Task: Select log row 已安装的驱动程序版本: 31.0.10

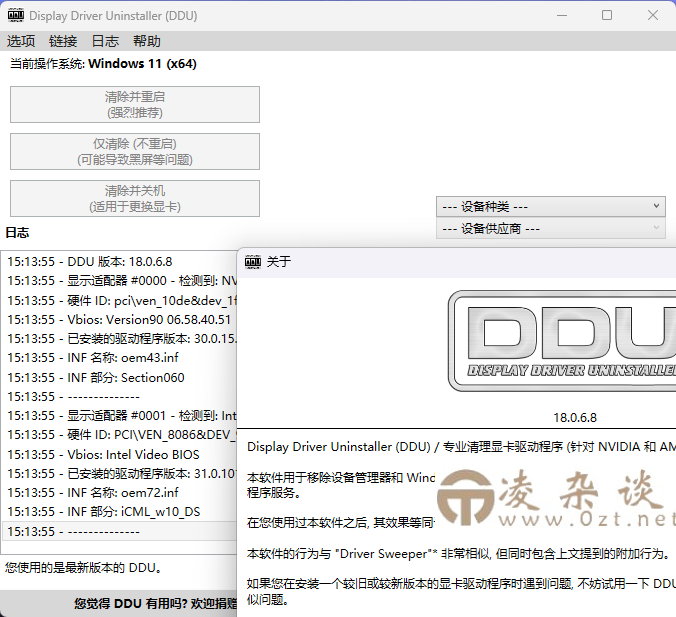Action: (119, 473)
